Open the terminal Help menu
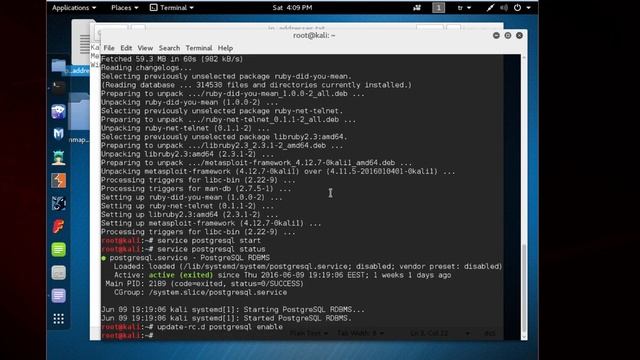This screenshot has height=360, width=640. (x=225, y=48)
